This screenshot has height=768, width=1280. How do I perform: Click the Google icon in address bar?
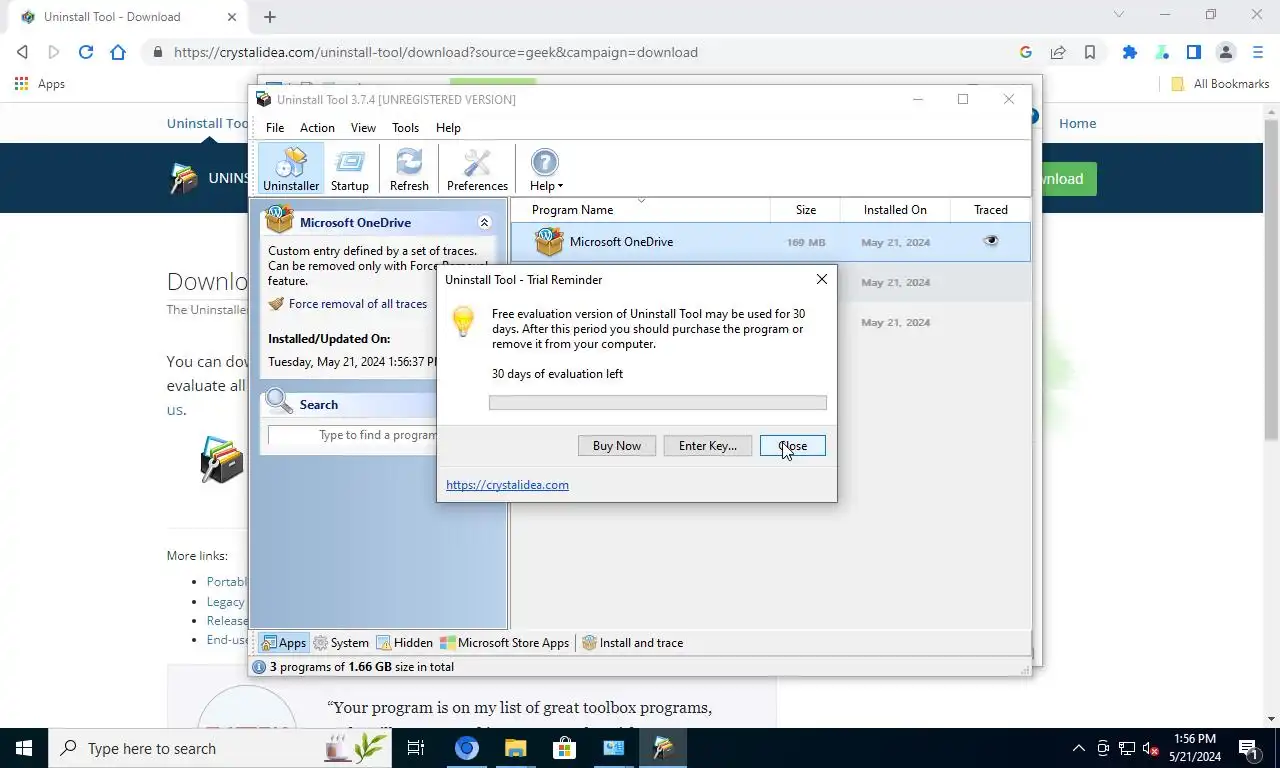click(1026, 52)
